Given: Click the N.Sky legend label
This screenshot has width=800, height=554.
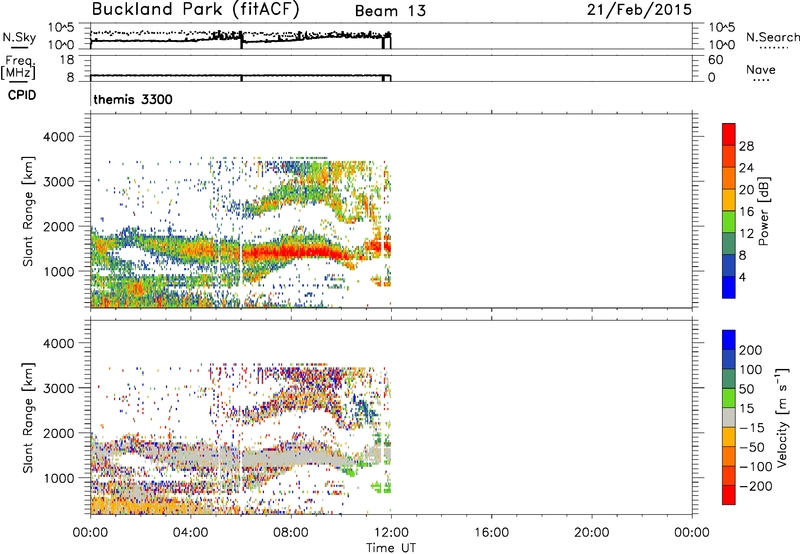Looking at the screenshot, I should click(x=19, y=37).
